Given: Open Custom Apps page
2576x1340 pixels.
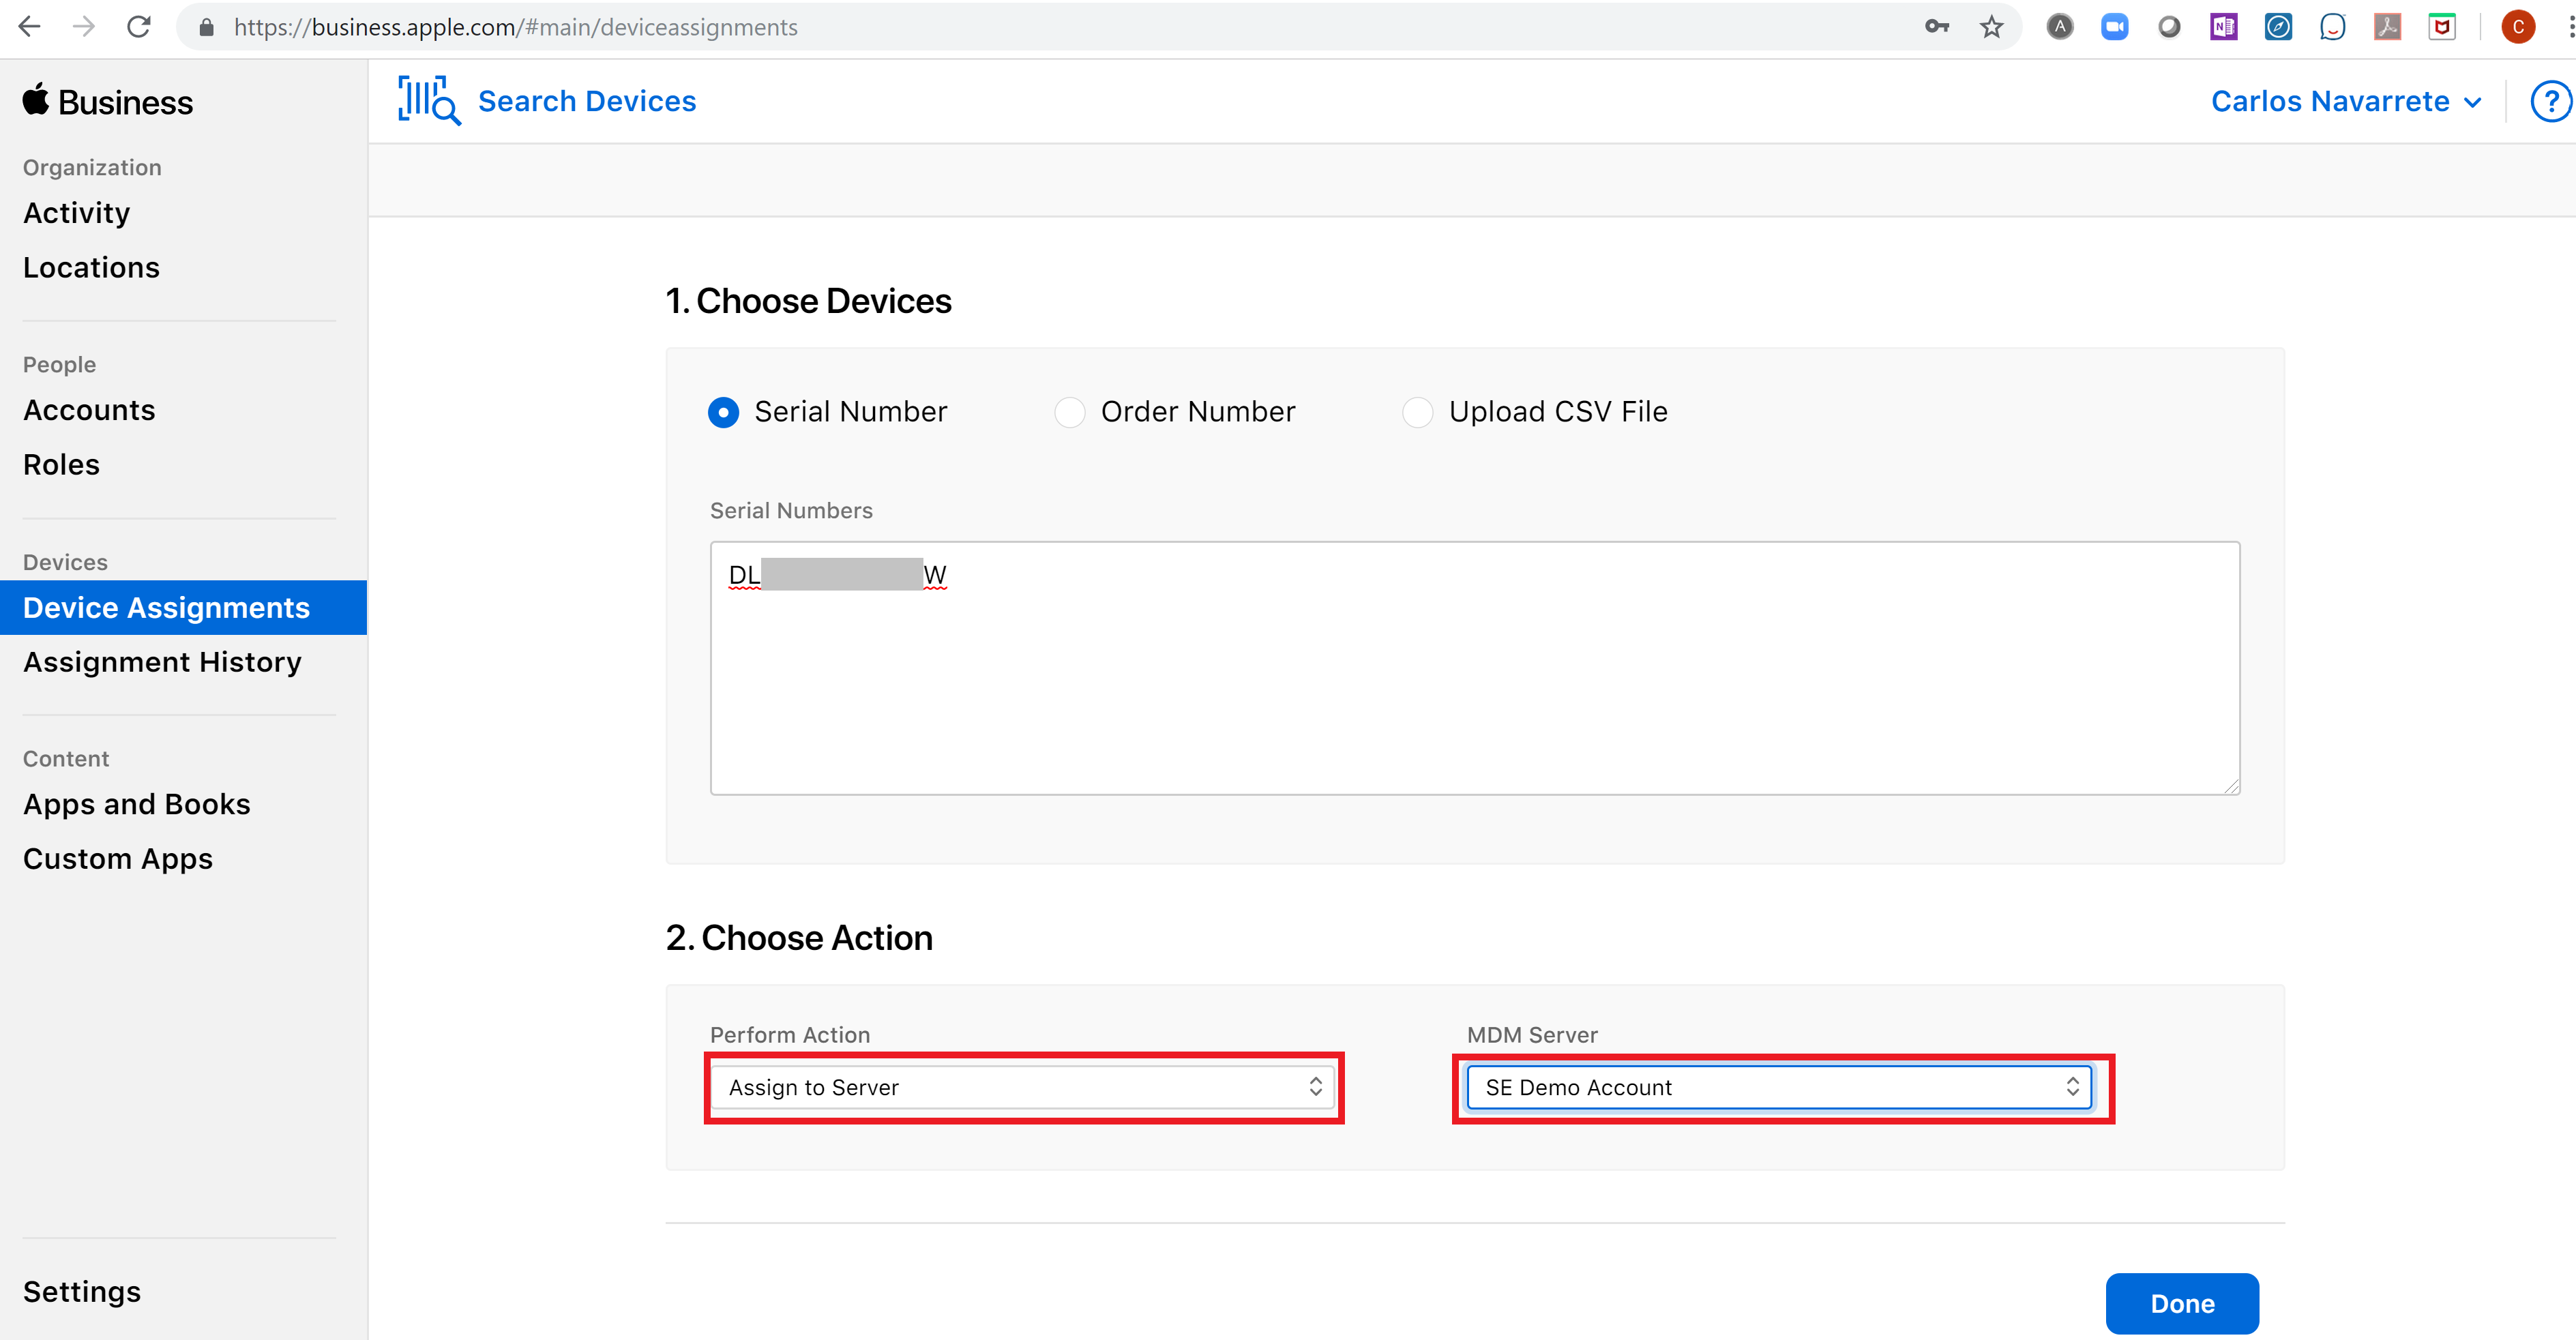Looking at the screenshot, I should pyautogui.click(x=117, y=859).
